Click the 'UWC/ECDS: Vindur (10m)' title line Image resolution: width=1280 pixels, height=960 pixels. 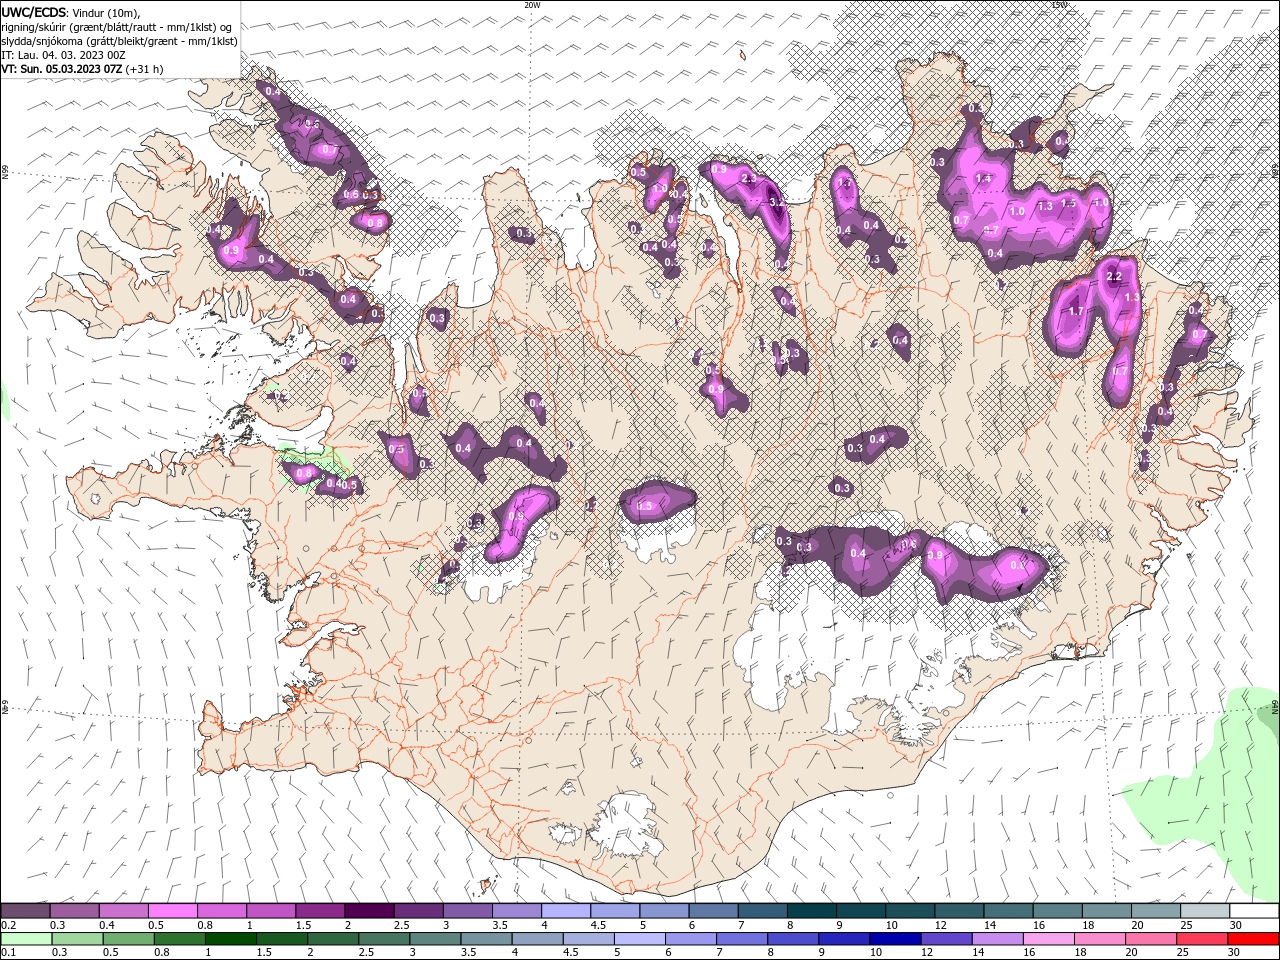click(x=71, y=12)
